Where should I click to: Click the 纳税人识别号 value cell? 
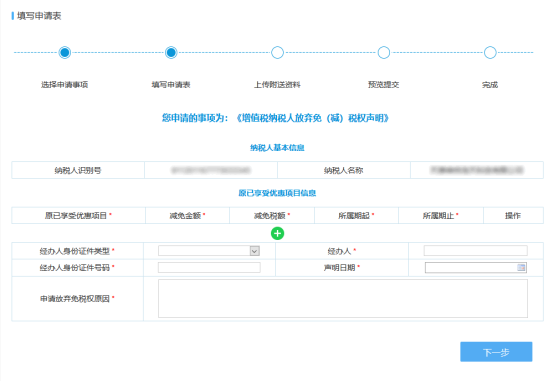click(211, 170)
